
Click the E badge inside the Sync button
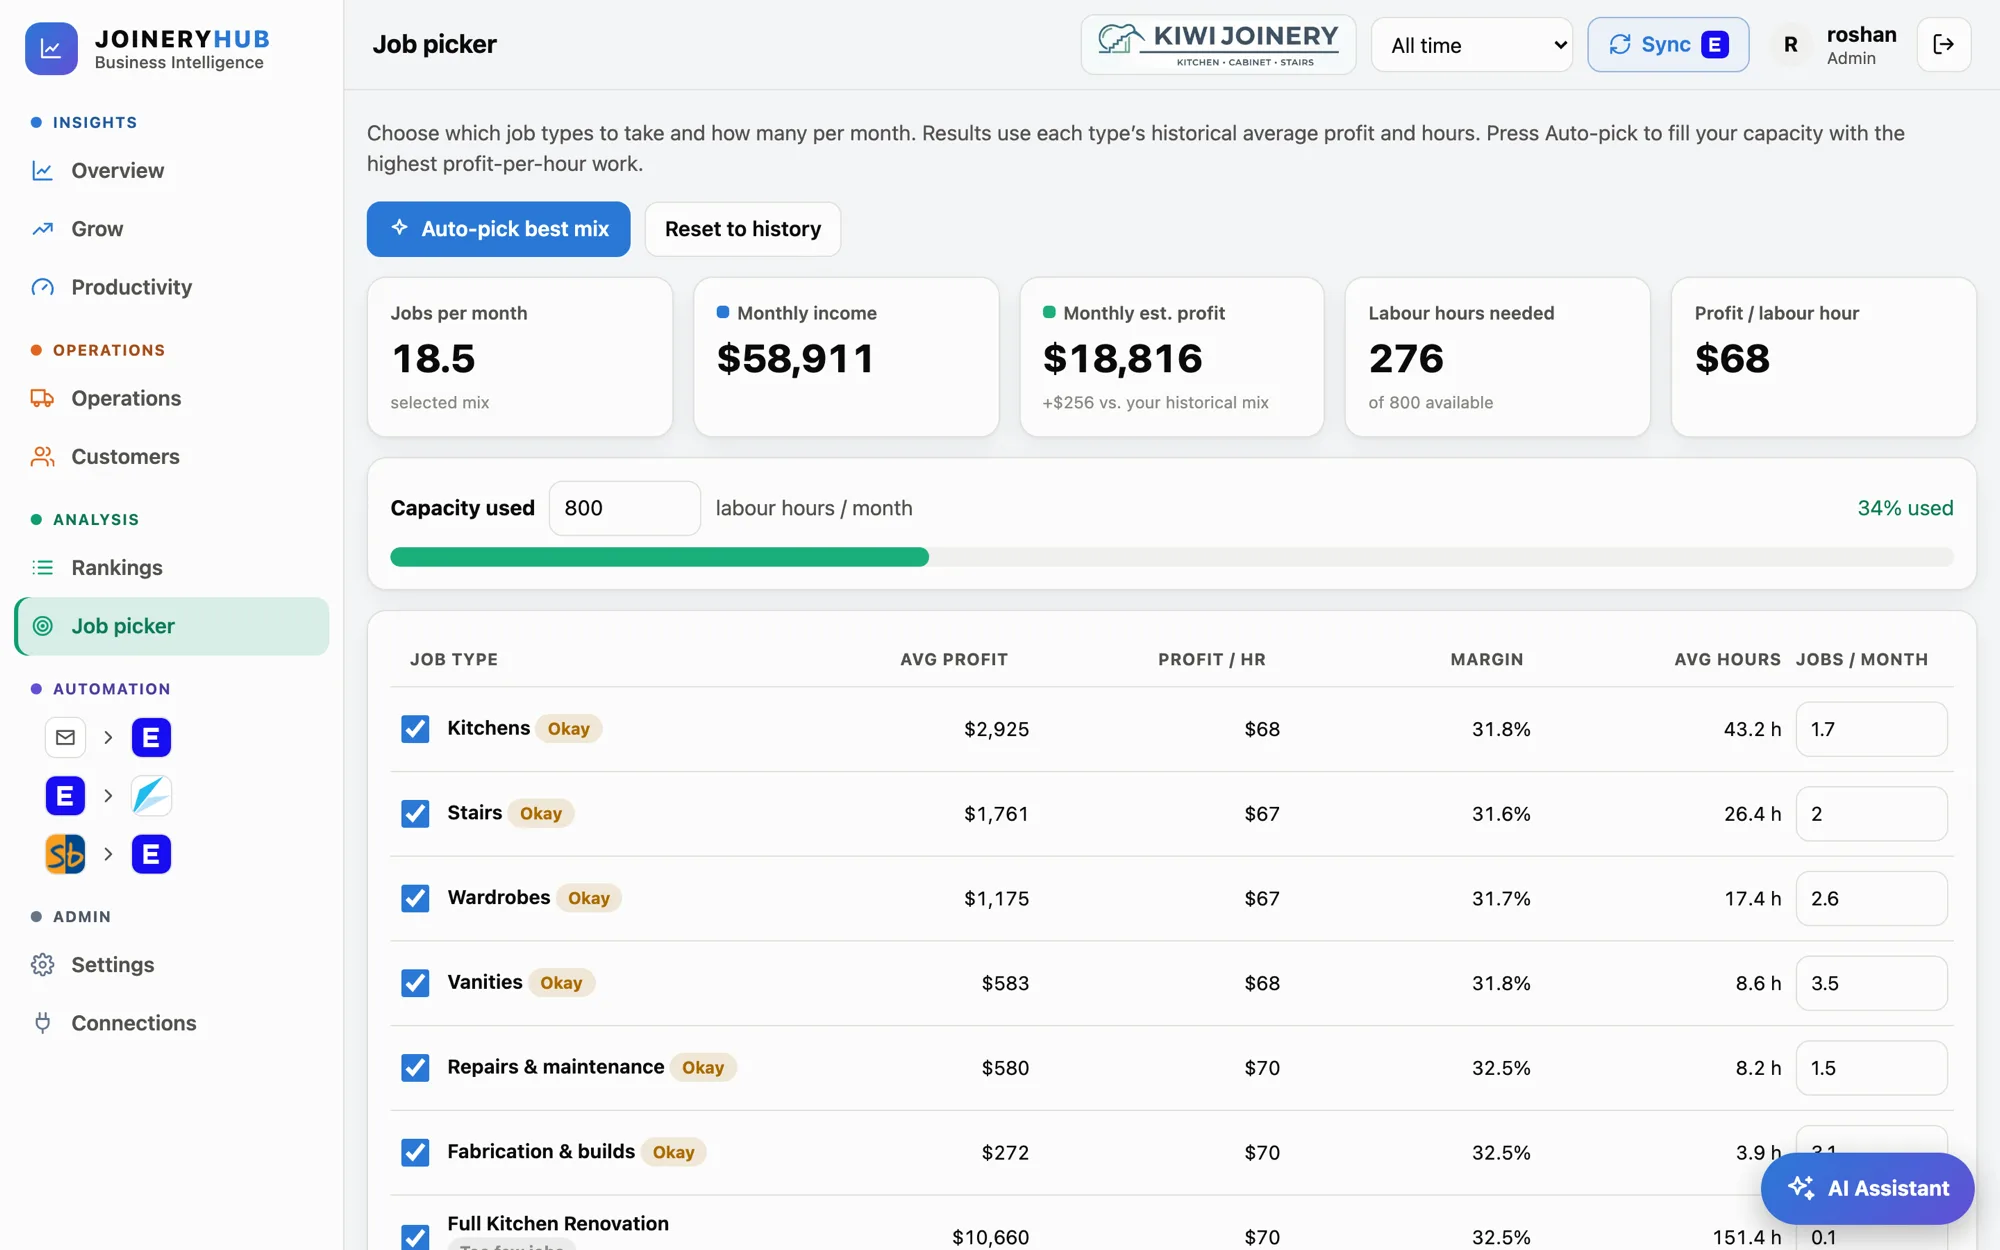tap(1714, 45)
